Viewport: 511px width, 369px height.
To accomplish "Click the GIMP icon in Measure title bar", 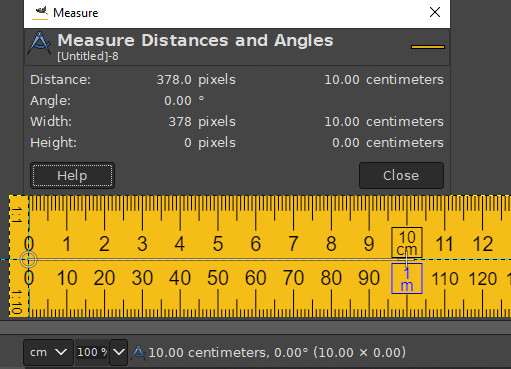I will 40,13.
